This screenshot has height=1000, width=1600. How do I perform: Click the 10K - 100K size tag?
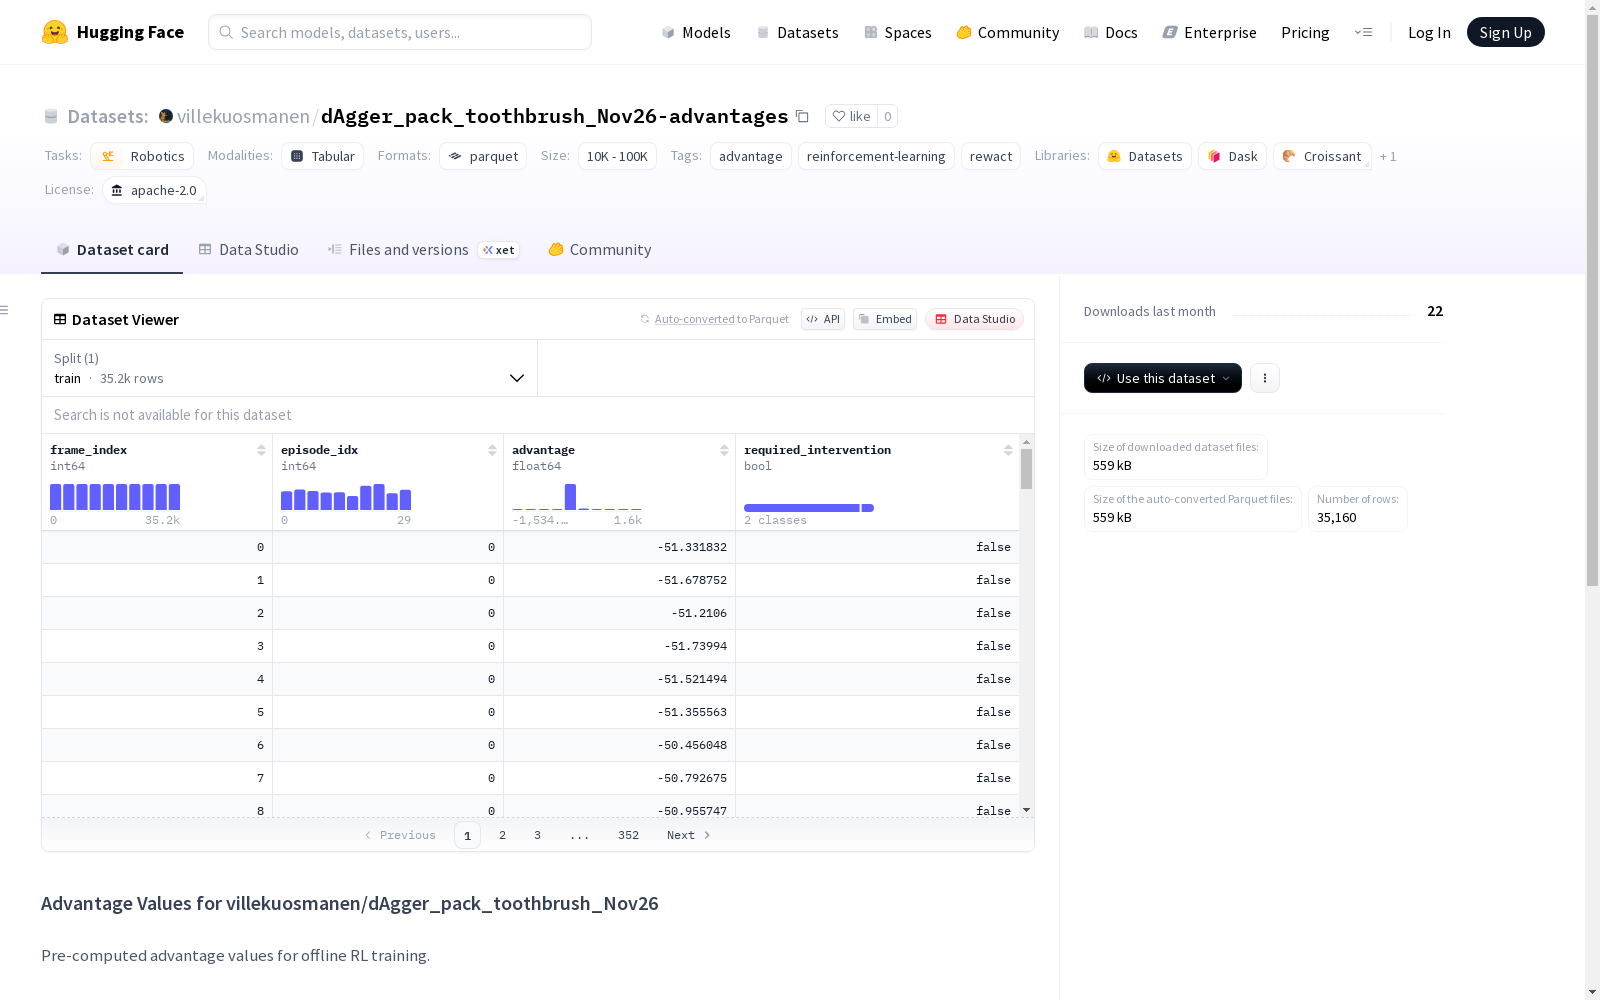click(617, 156)
